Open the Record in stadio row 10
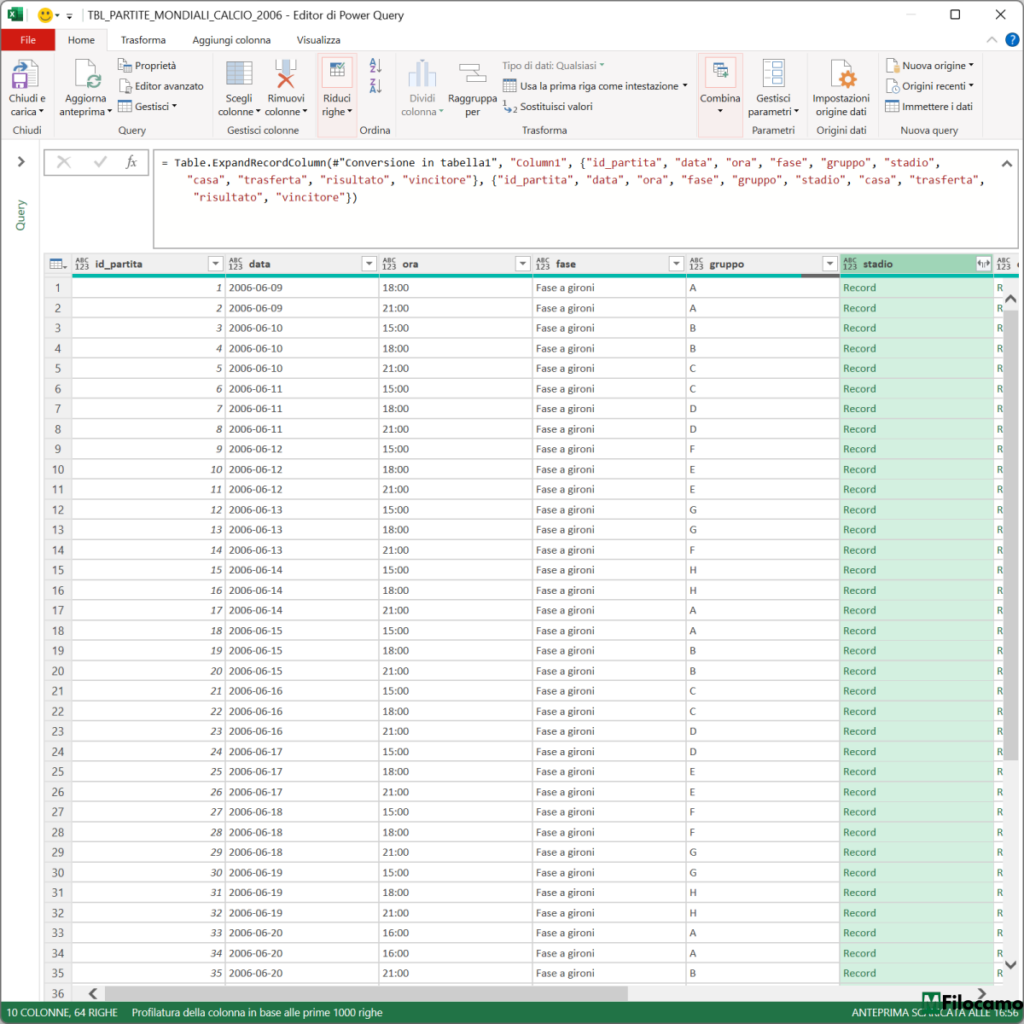Viewport: 1024px width, 1024px height. tap(859, 470)
